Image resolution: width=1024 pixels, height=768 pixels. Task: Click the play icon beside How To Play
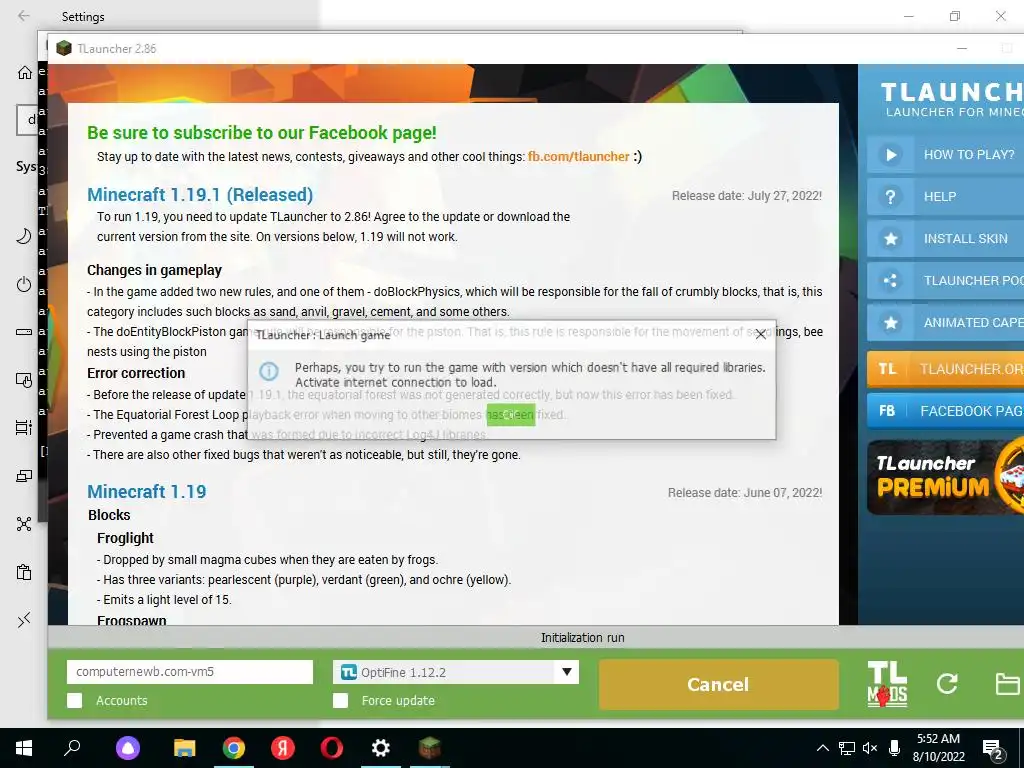[890, 155]
